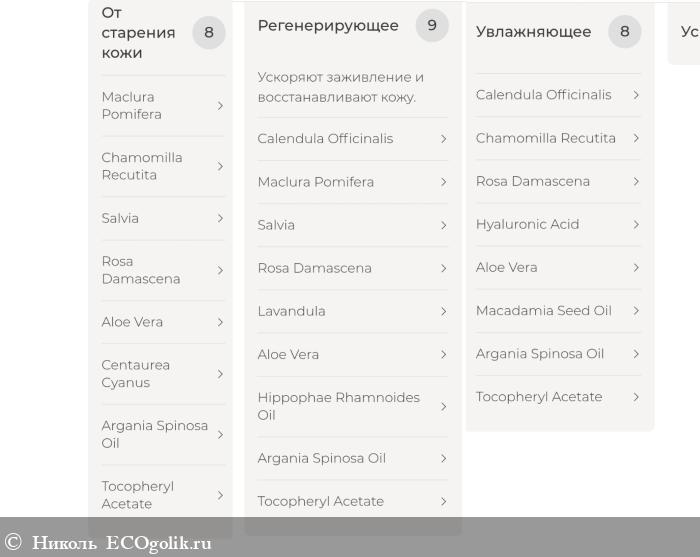Screen dimensions: 700x557
Task: Click the partially visible fourth category card
Action: (687, 32)
